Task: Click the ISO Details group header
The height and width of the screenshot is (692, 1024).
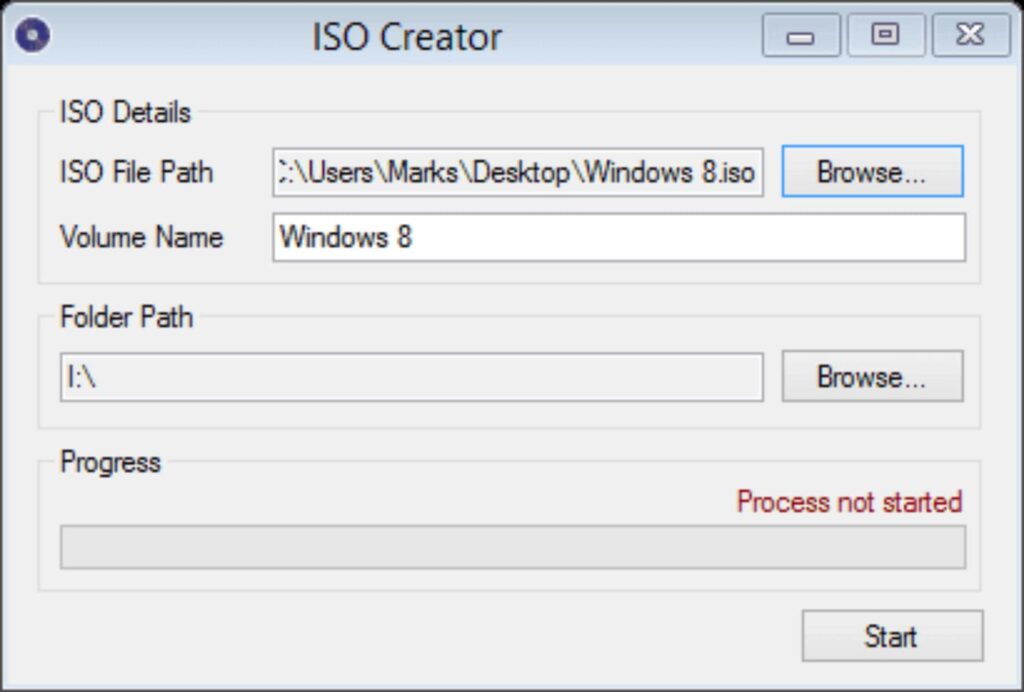Action: [x=125, y=112]
